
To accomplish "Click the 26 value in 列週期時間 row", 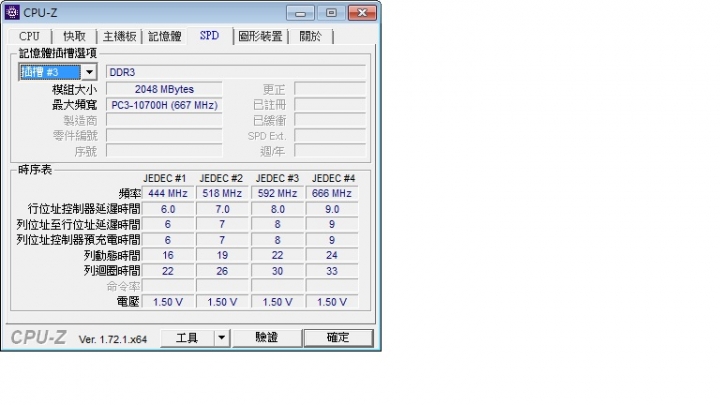I will pyautogui.click(x=222, y=271).
